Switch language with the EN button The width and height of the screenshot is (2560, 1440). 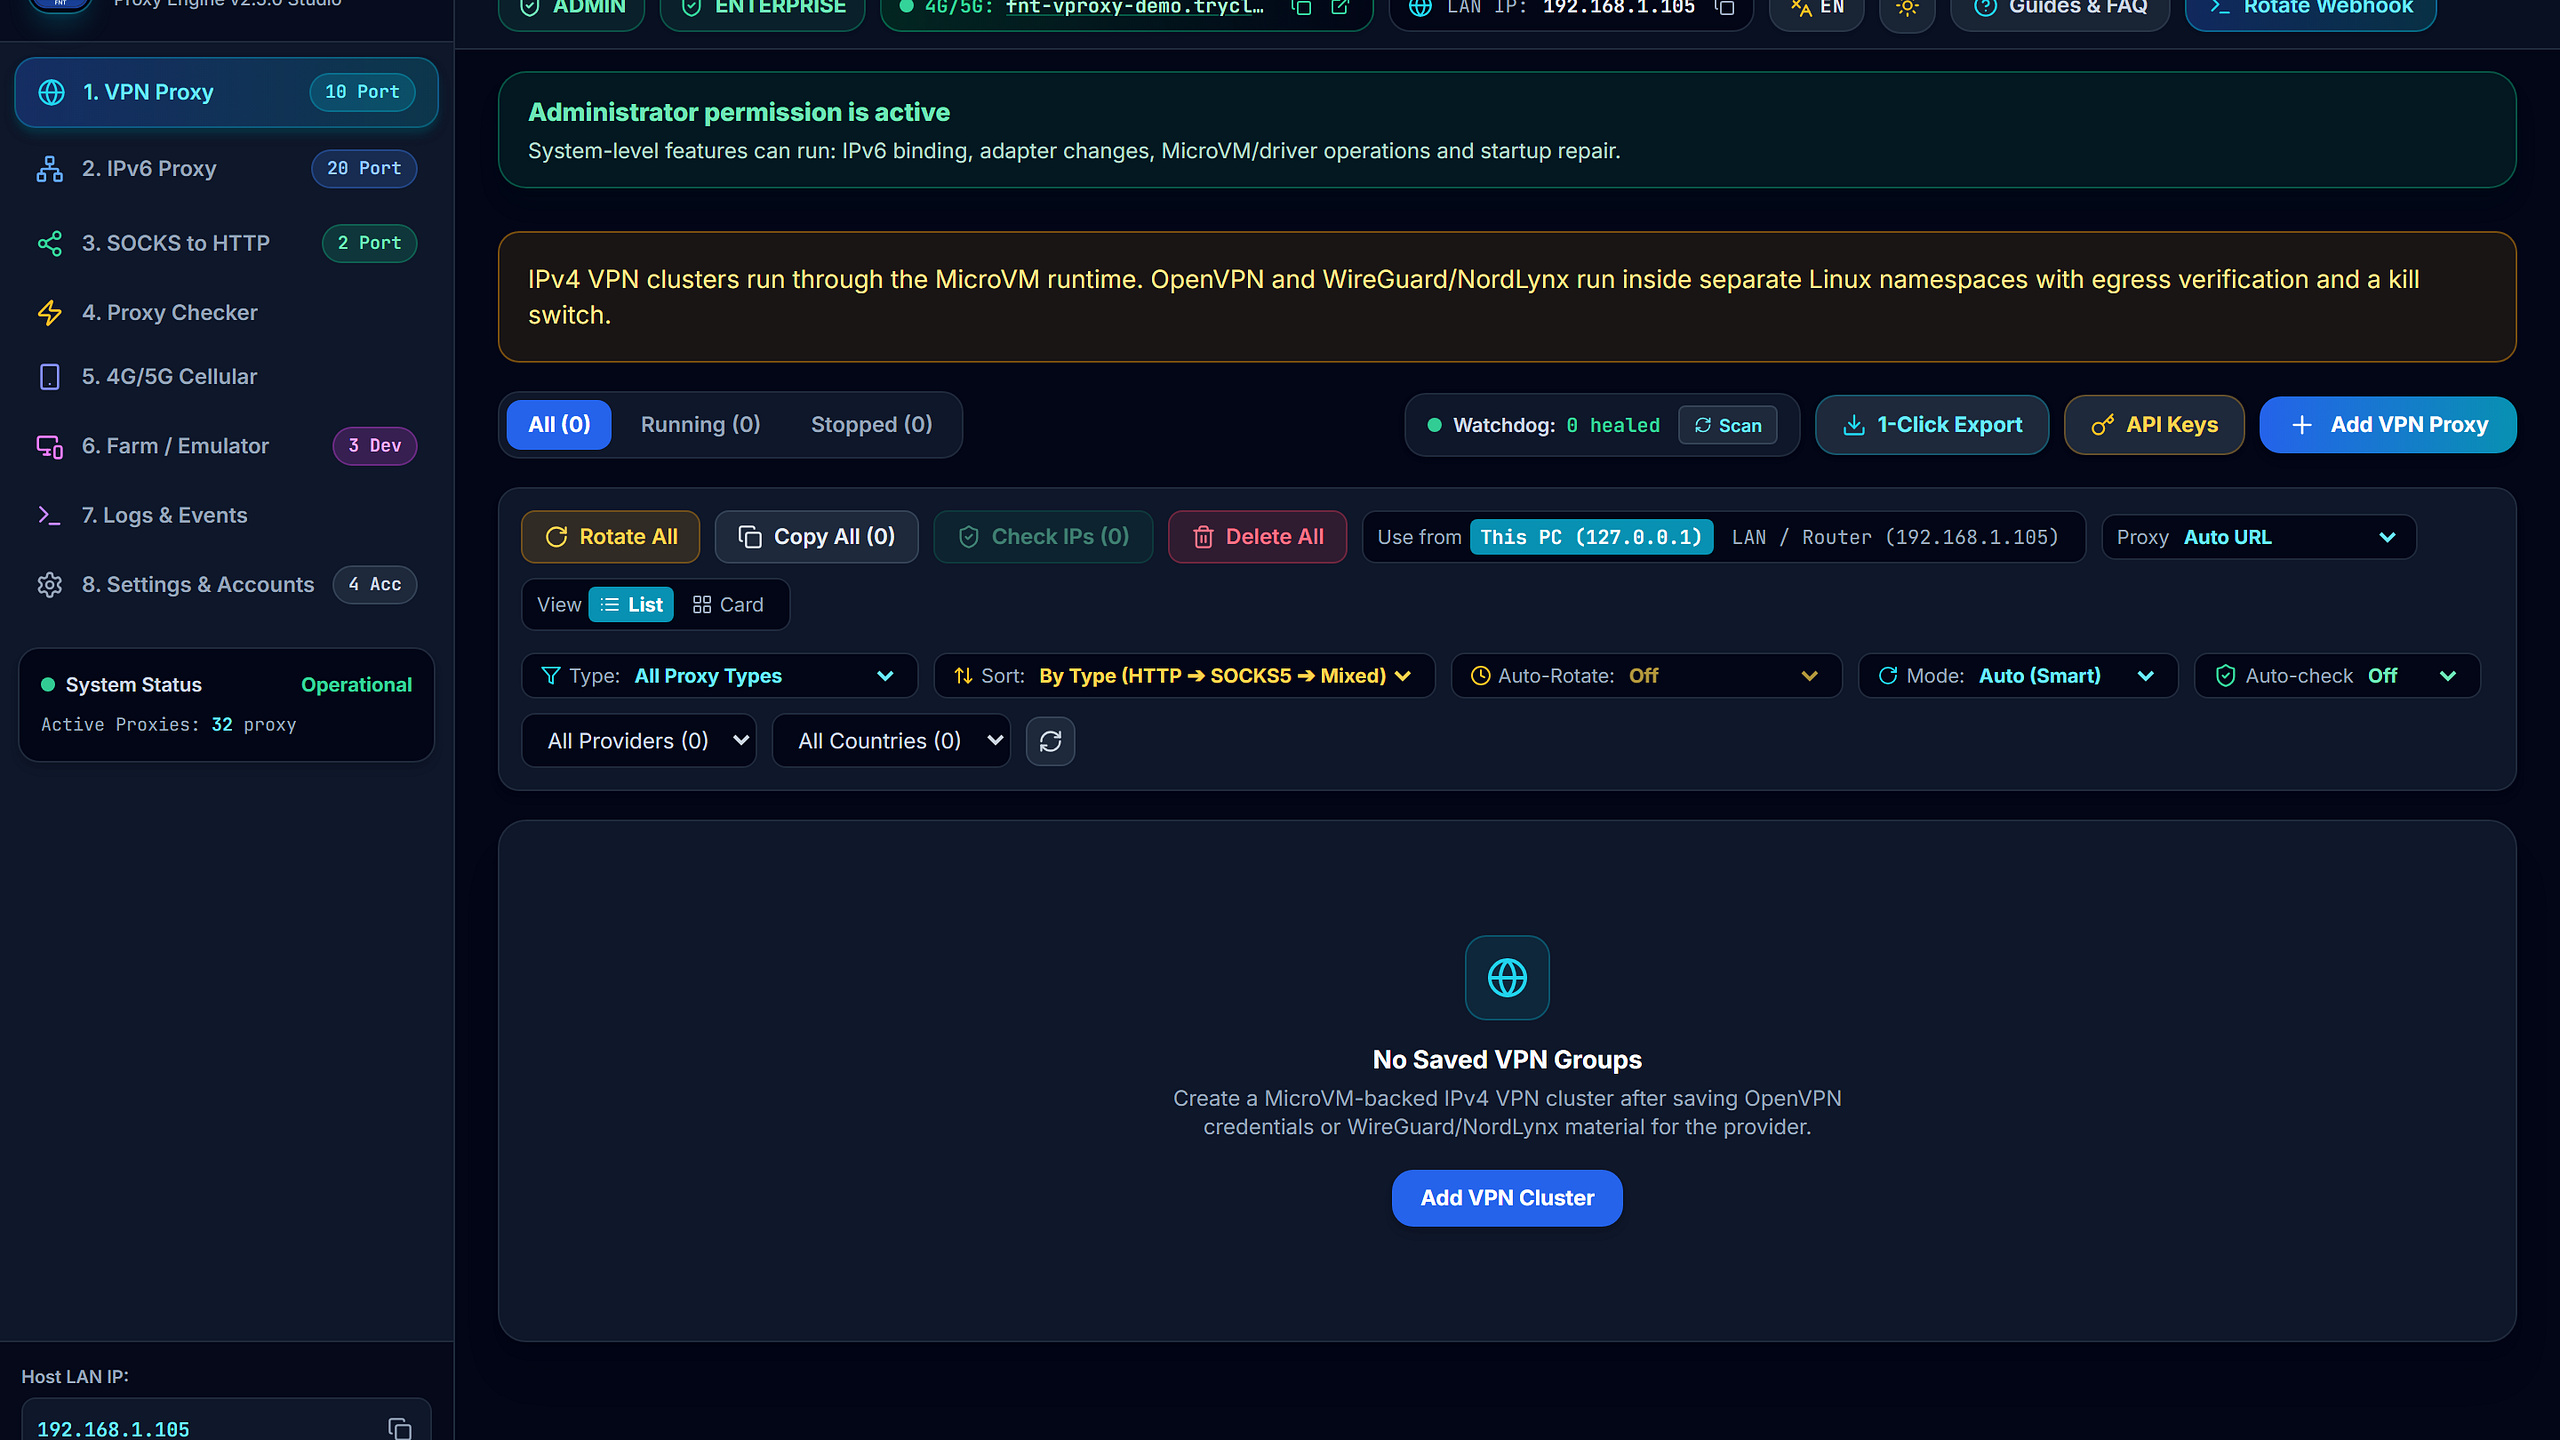[1817, 8]
